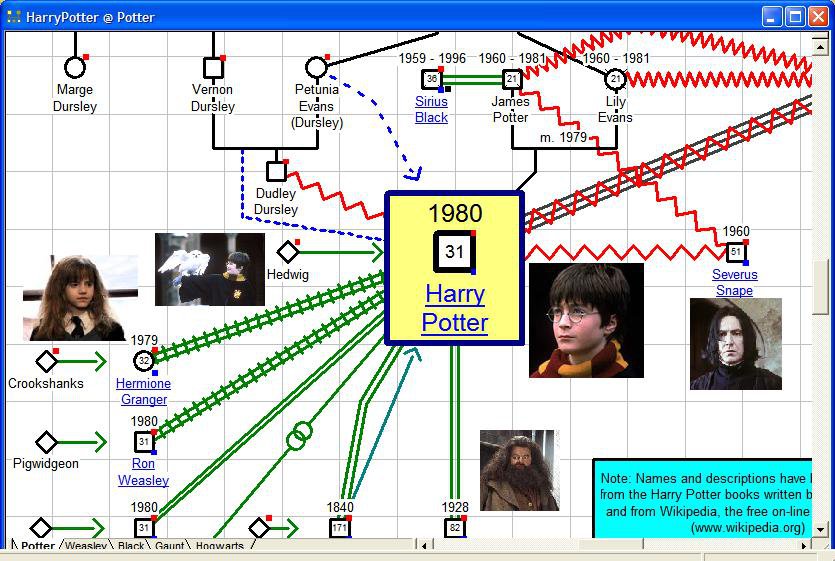Open the Sirius Black hyperlink
Screen dimensions: 835x561
[x=431, y=109]
